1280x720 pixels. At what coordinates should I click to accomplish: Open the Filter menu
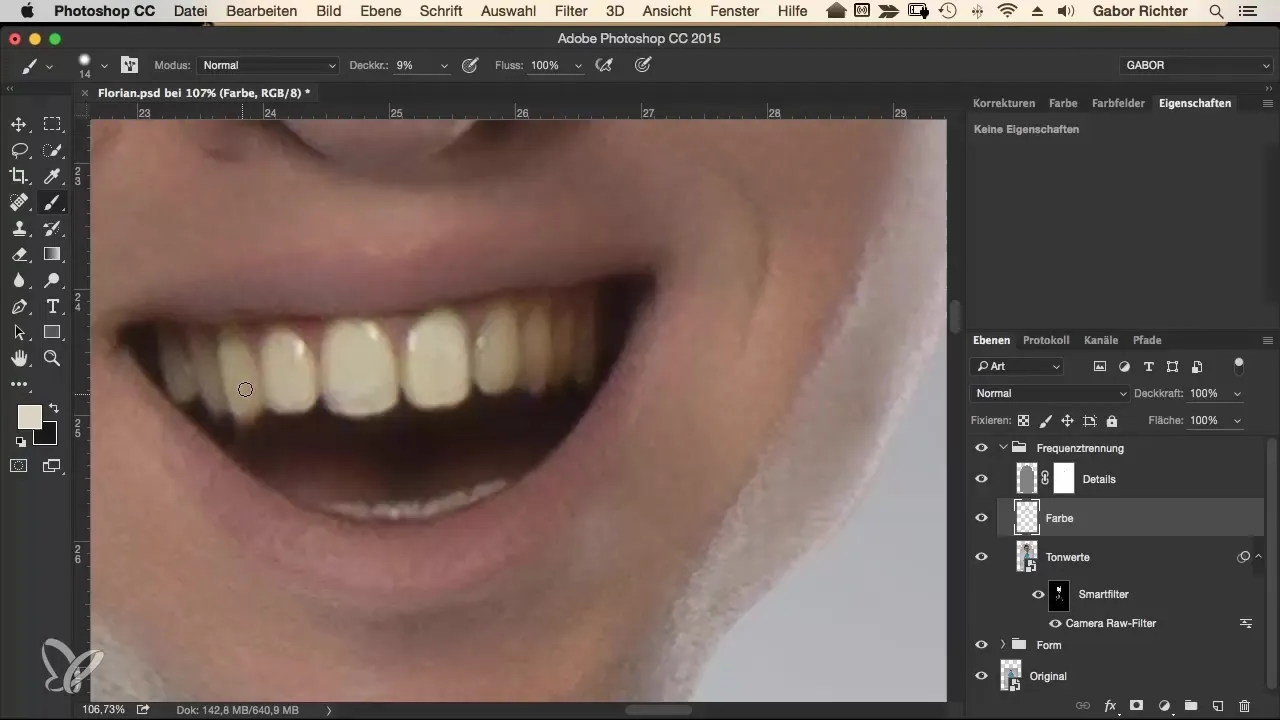click(571, 11)
